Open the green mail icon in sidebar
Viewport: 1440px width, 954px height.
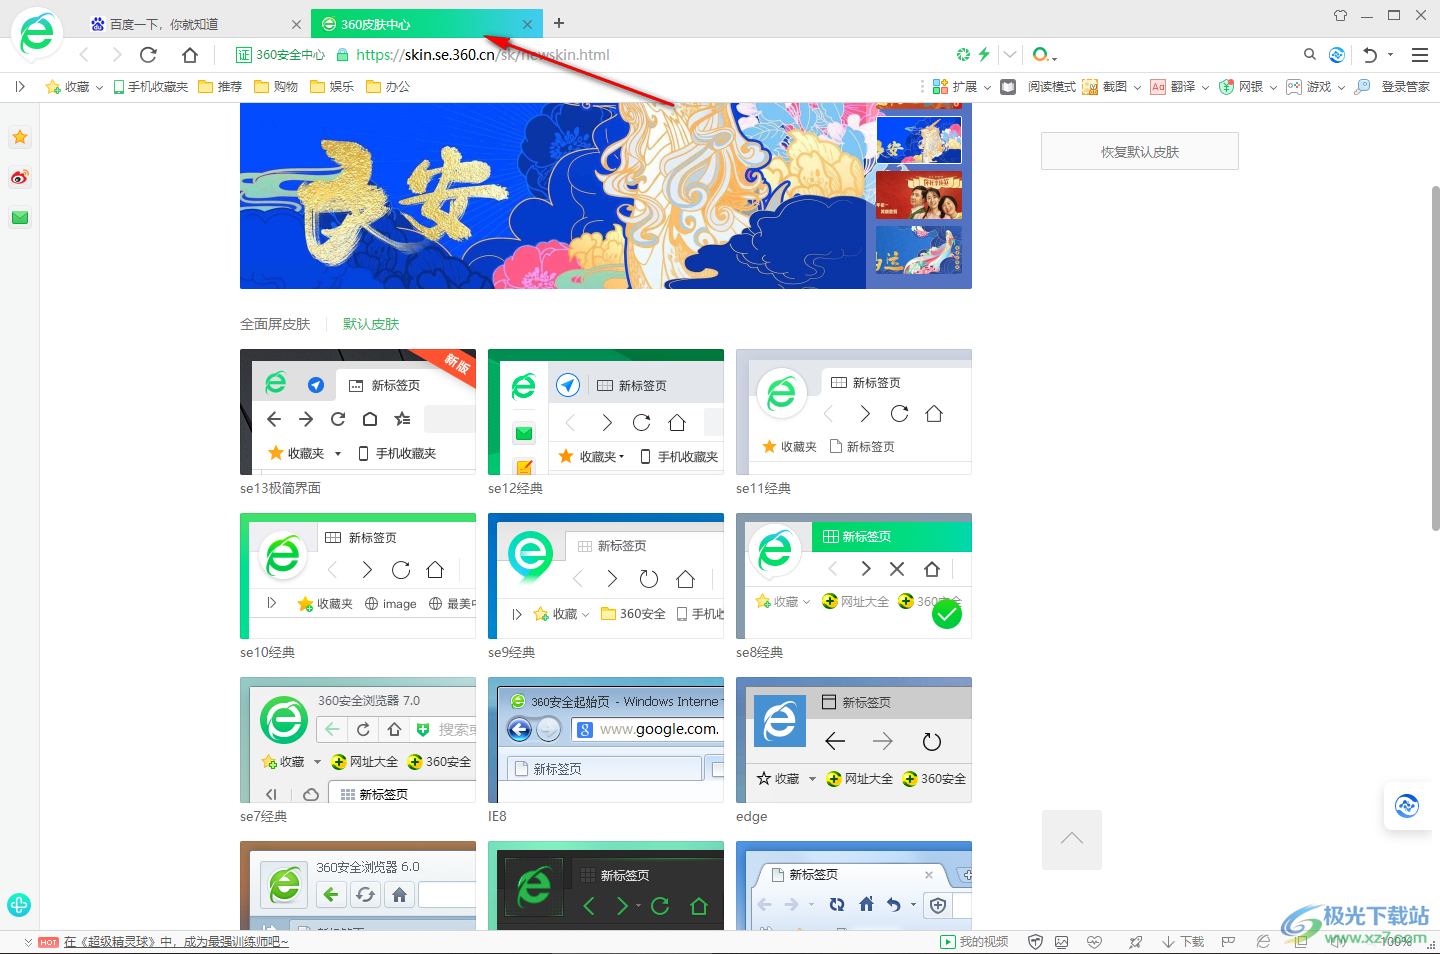pyautogui.click(x=20, y=217)
